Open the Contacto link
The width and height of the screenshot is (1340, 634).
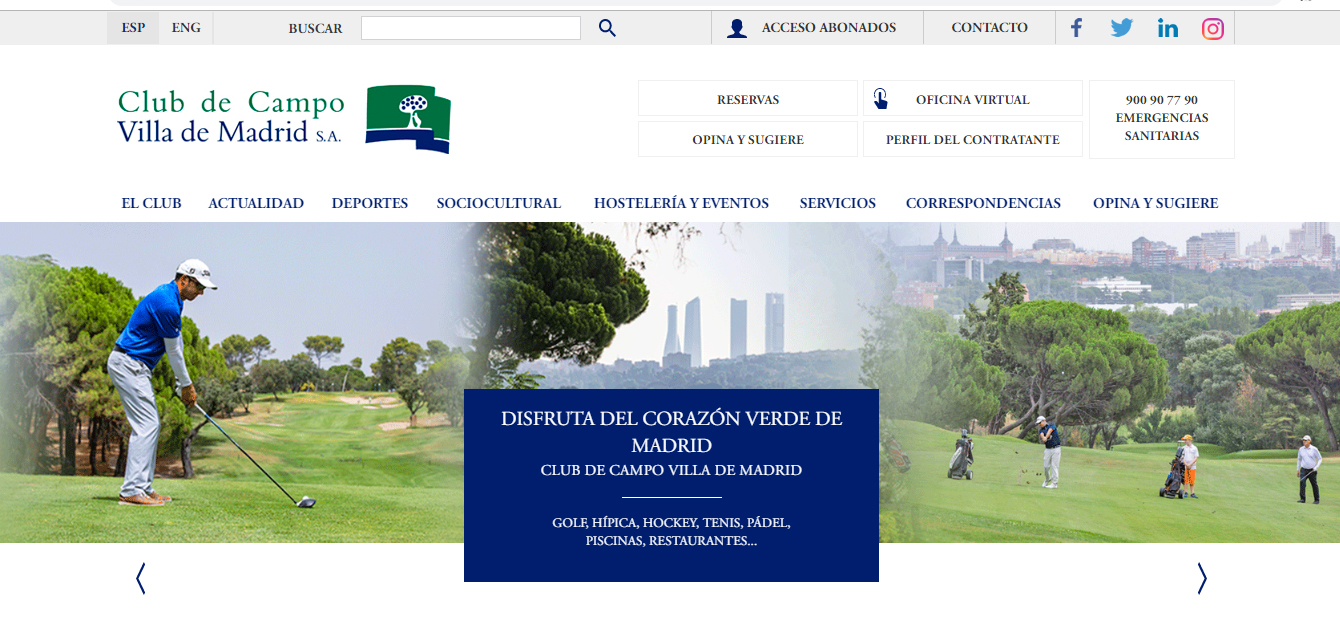click(989, 28)
